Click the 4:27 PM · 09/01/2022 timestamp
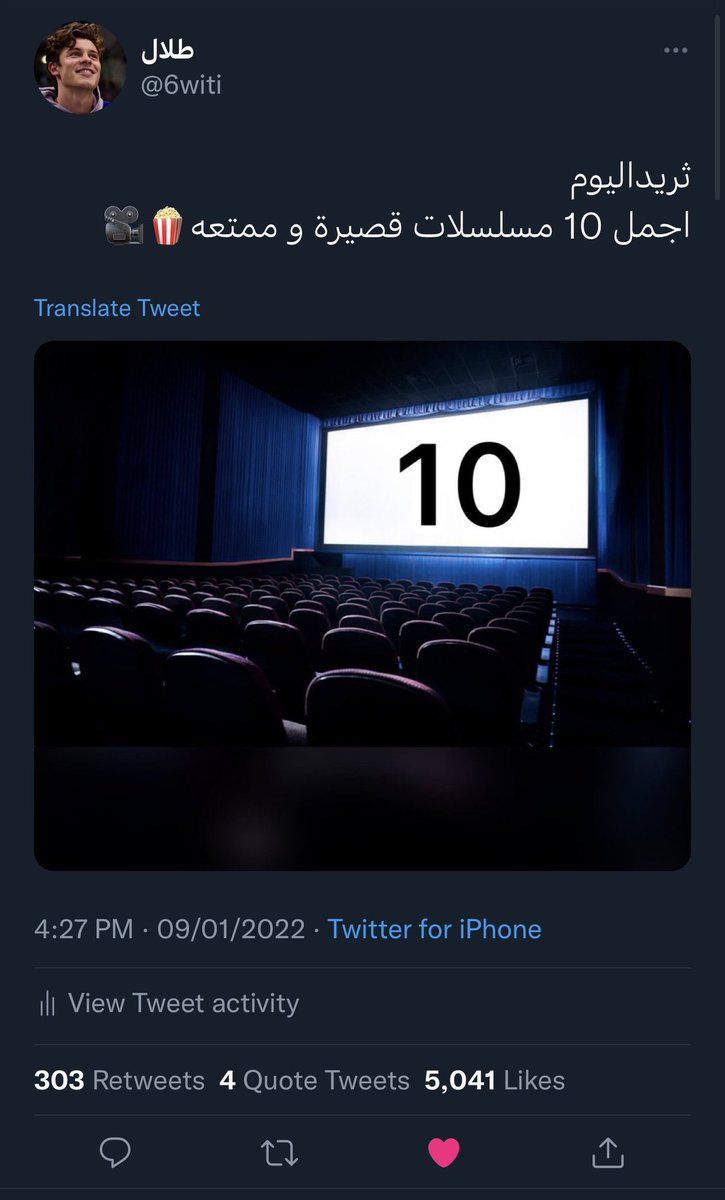This screenshot has height=1200, width=725. click(169, 929)
